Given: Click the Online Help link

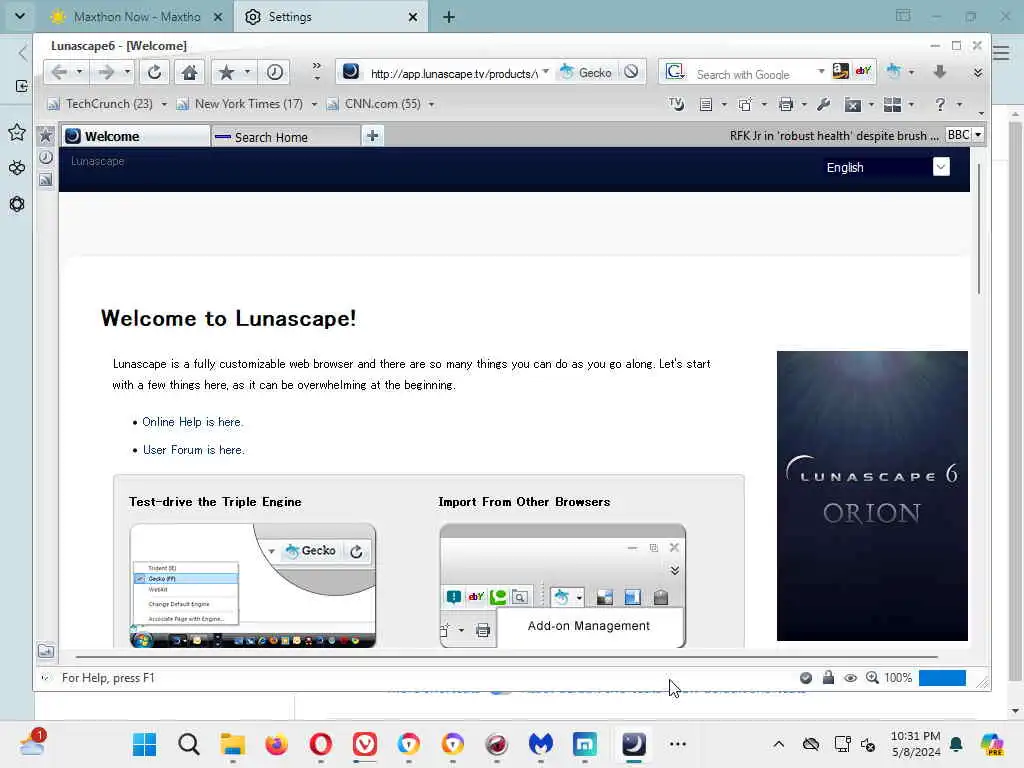Looking at the screenshot, I should pos(193,422).
